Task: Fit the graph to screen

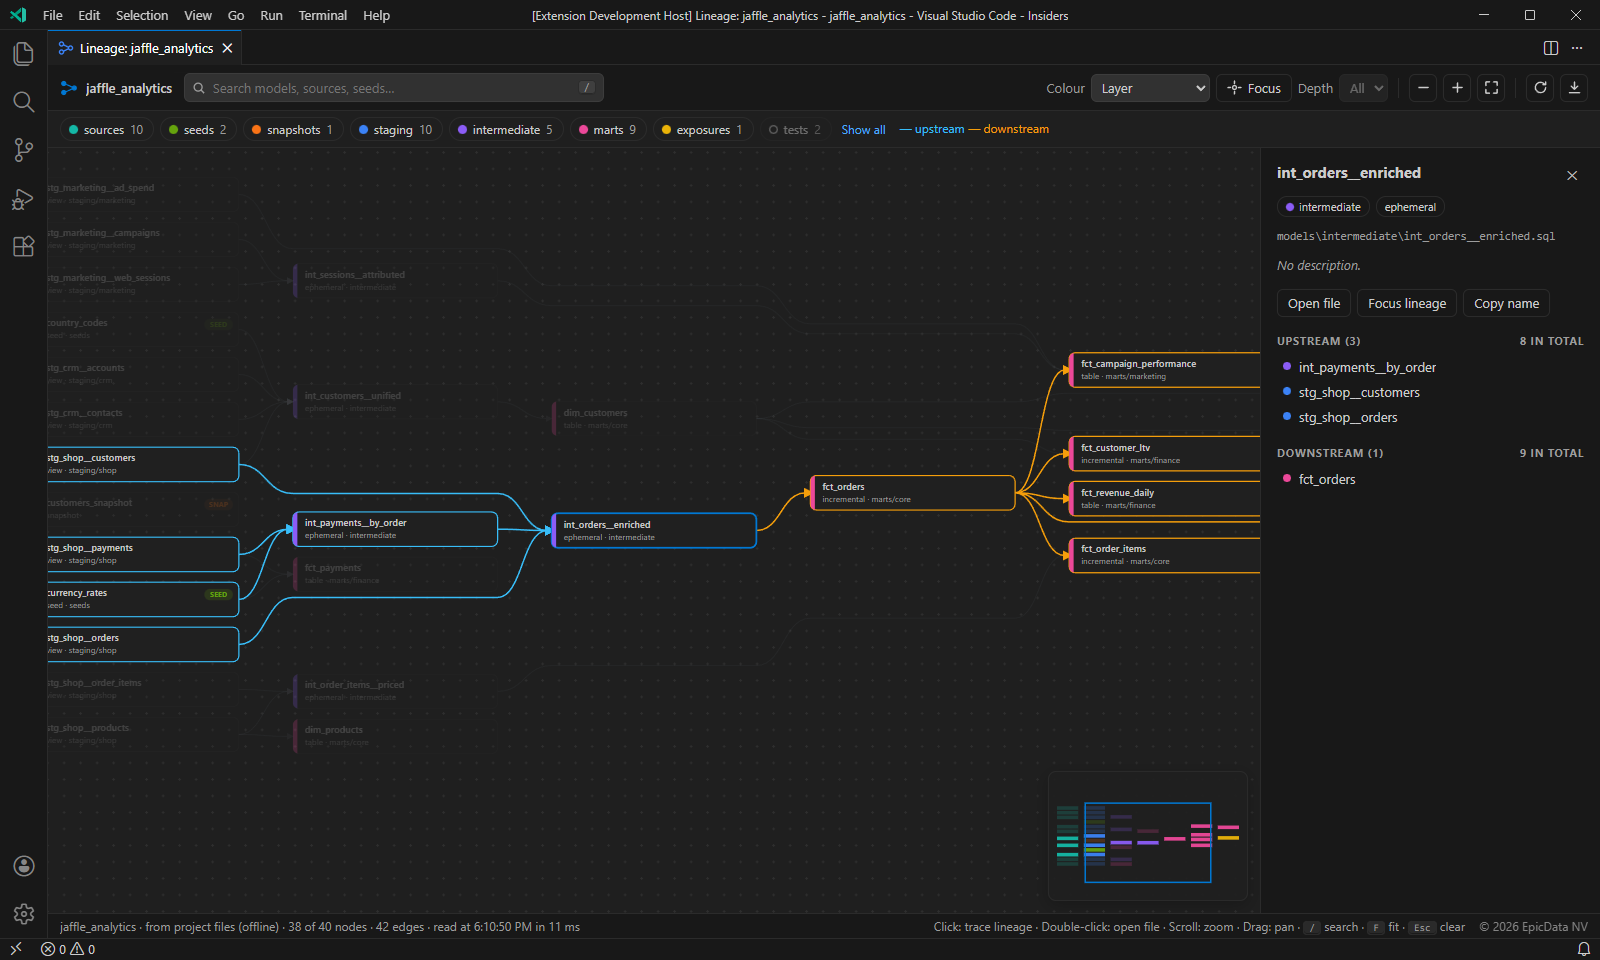Action: click(1491, 88)
